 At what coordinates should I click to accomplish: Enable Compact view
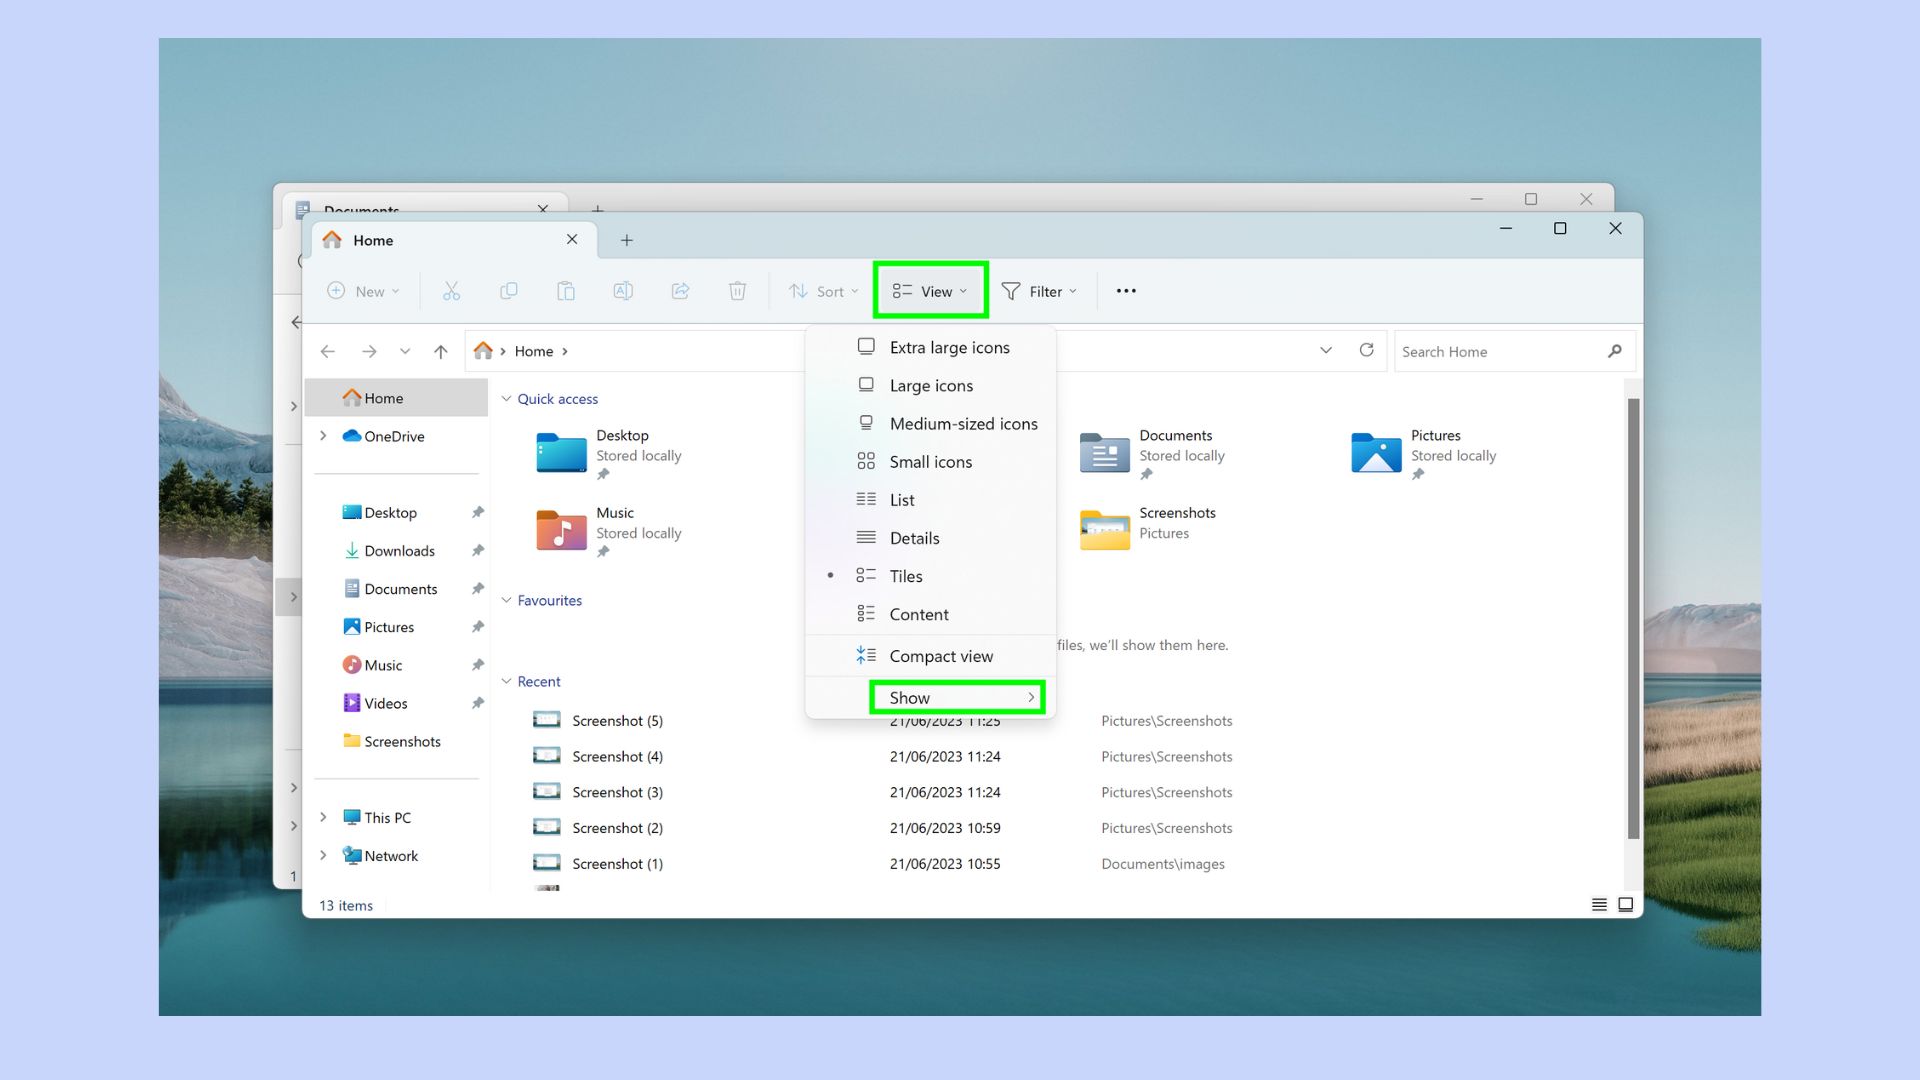[941, 656]
